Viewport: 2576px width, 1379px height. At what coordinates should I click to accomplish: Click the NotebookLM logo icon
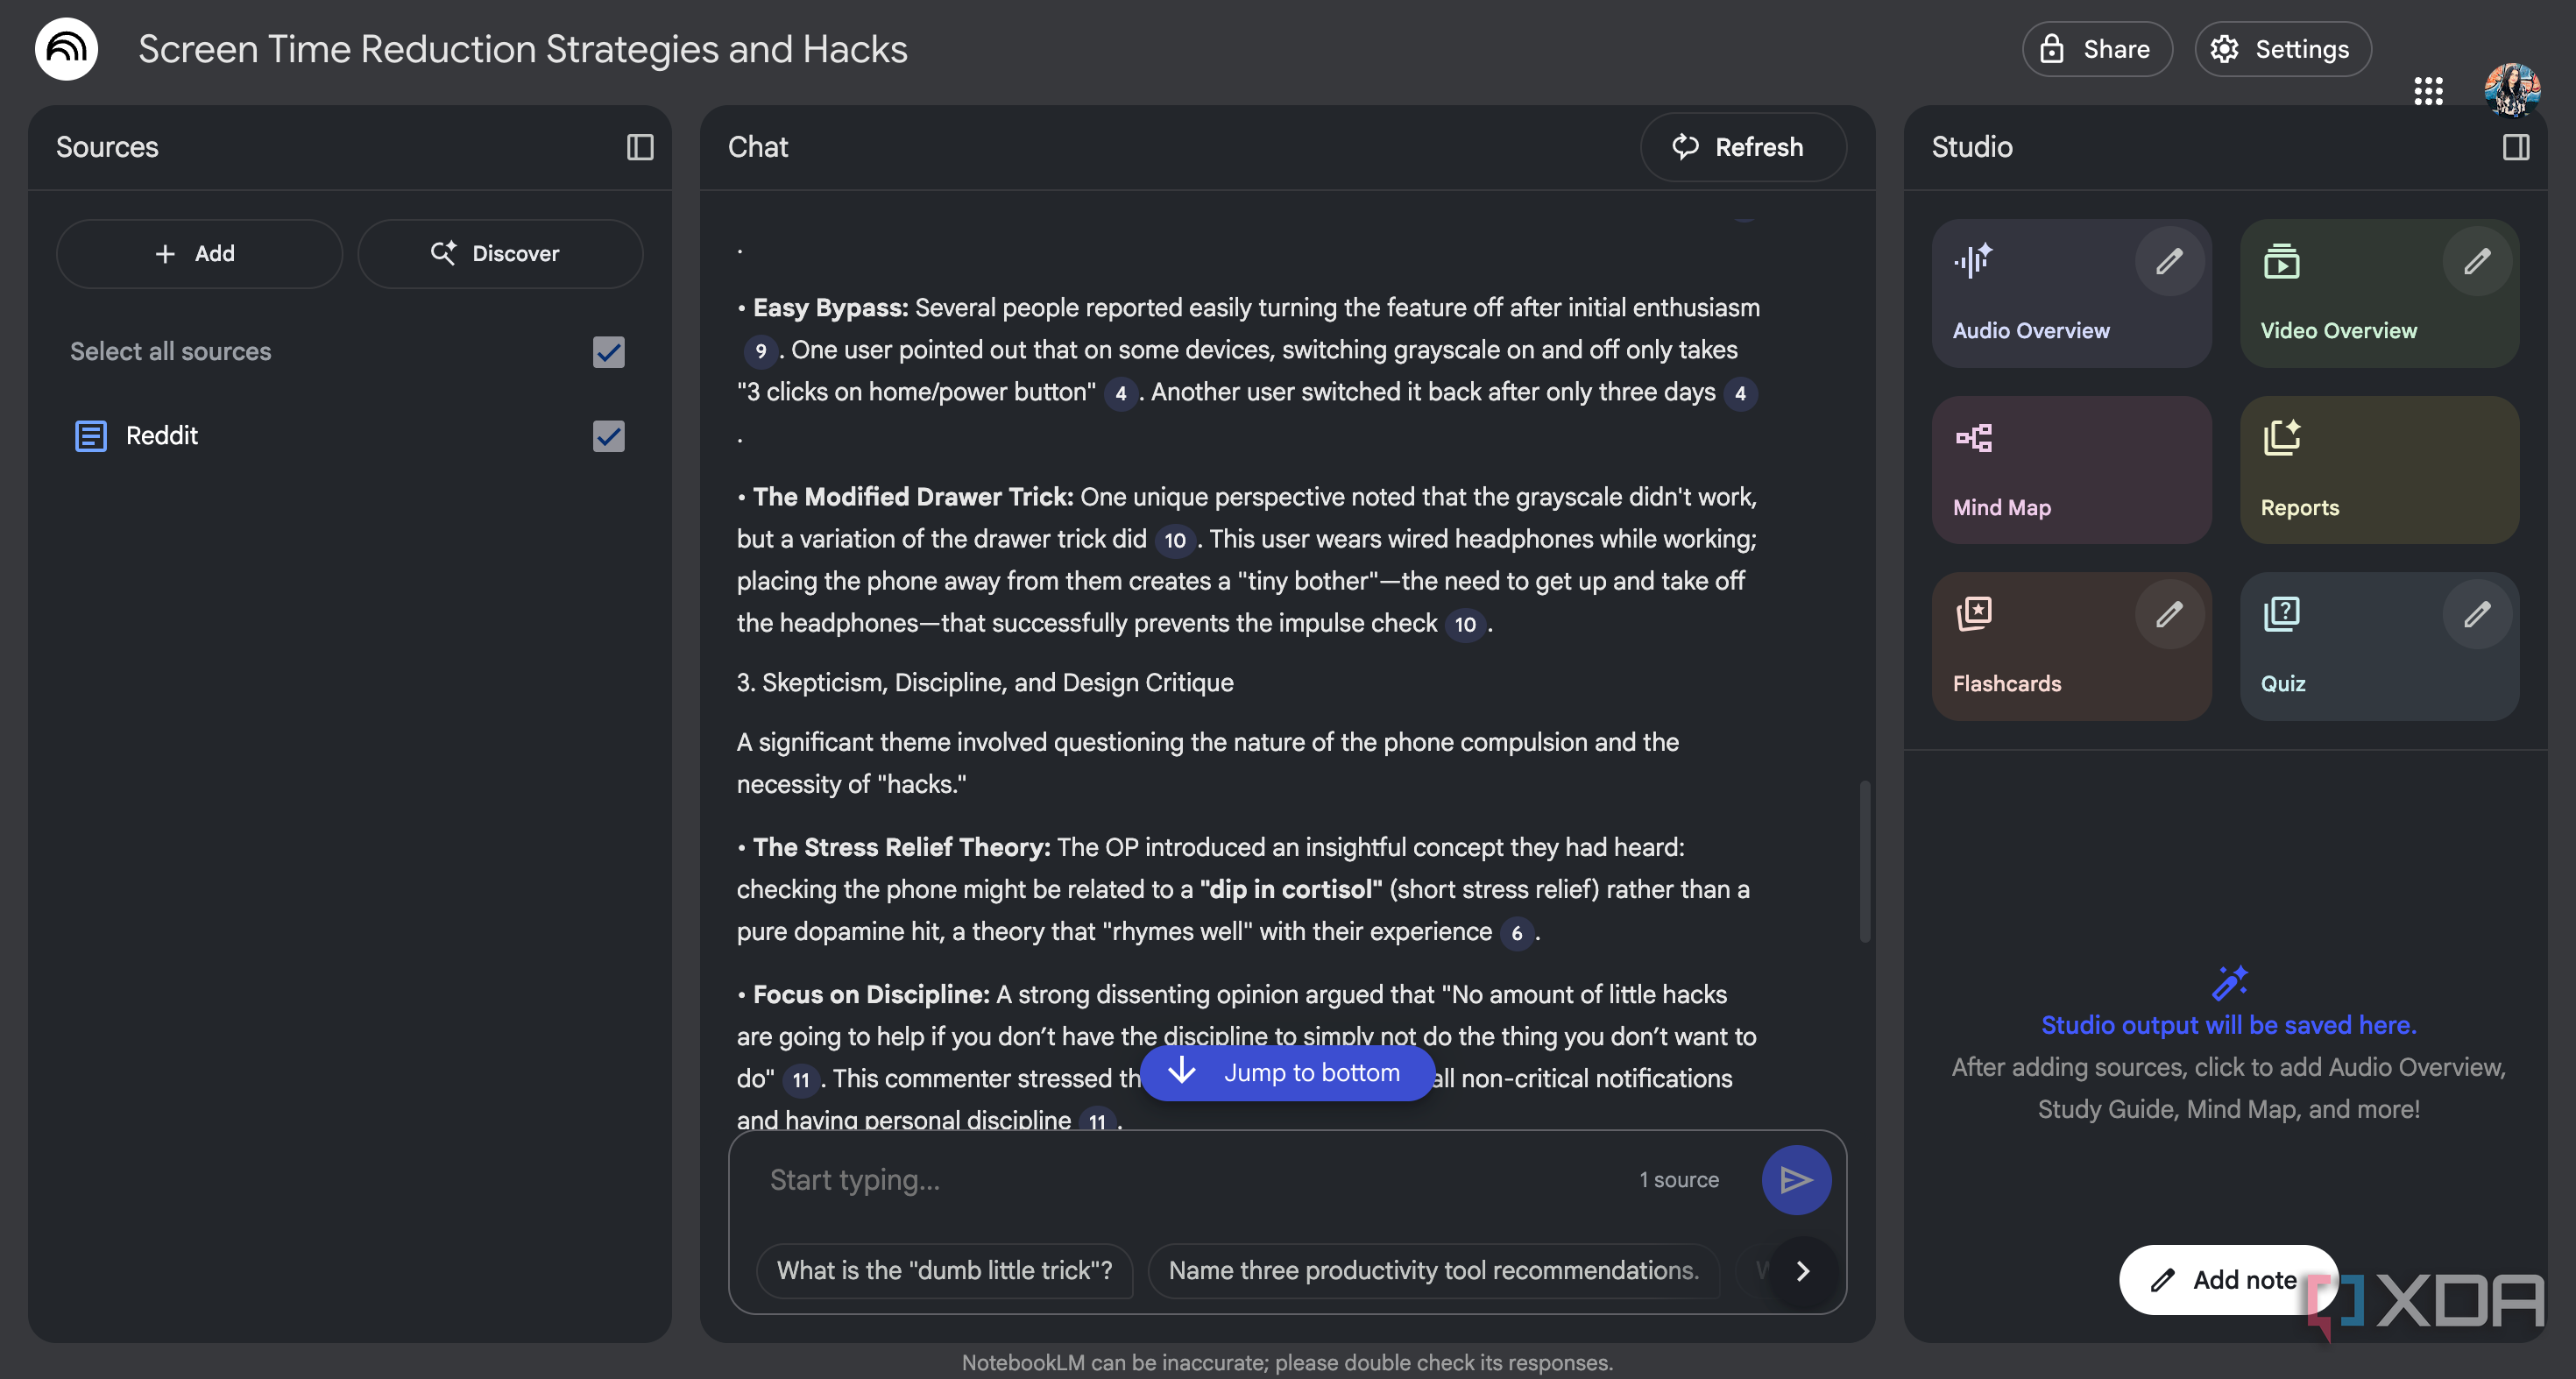[66, 49]
